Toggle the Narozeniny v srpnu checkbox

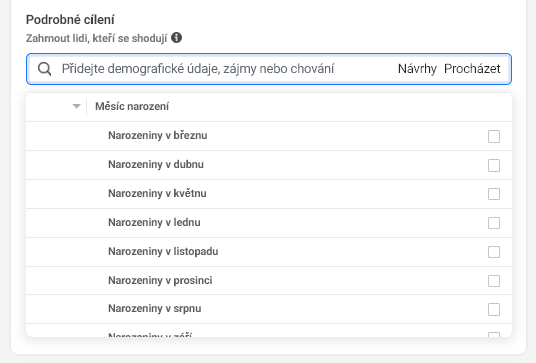click(494, 309)
